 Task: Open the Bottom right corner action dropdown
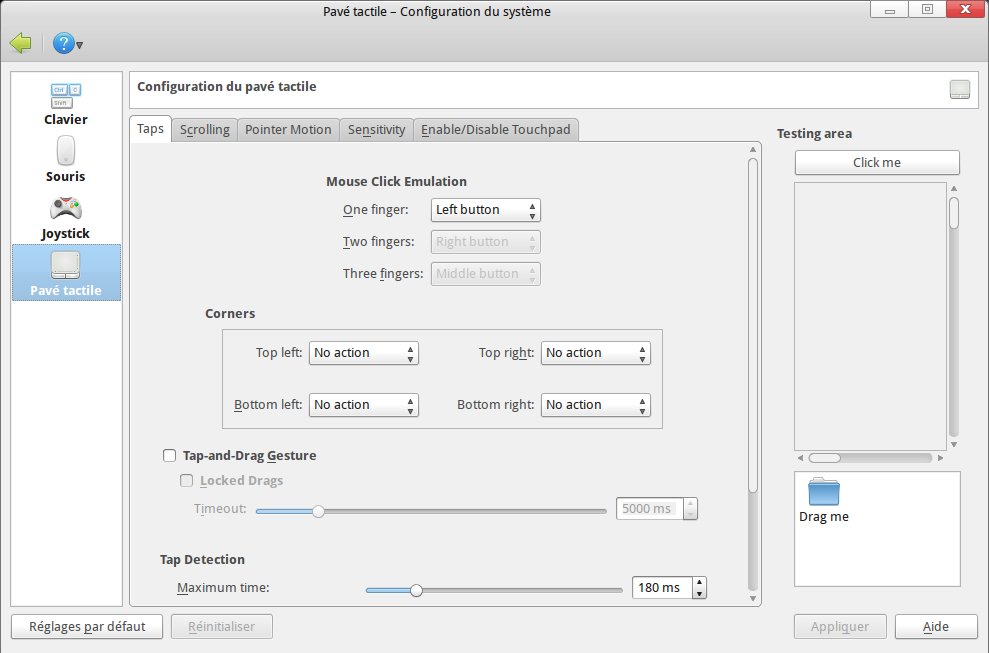point(595,405)
